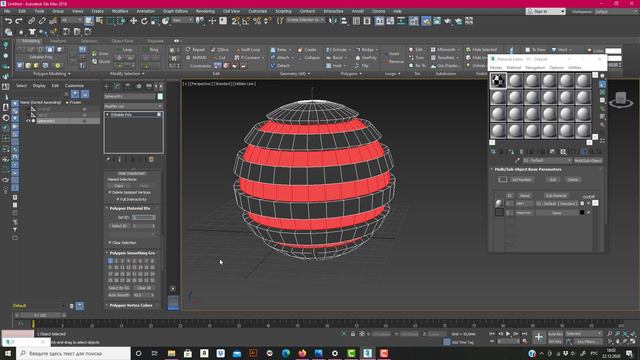Toggle smoothing group 1 button
Viewport: 640px width, 360px height.
click(x=110, y=261)
